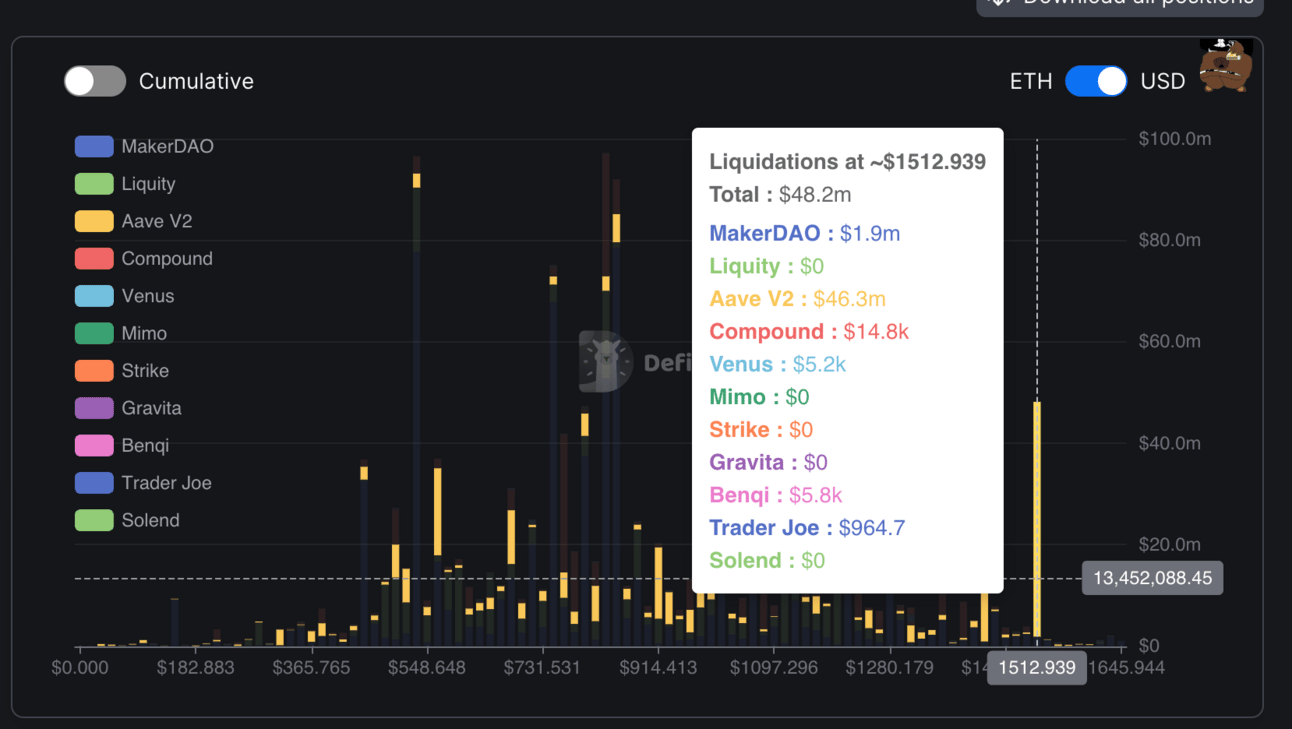Click the $80.0m y-axis label
The height and width of the screenshot is (729, 1292).
coord(1169,240)
